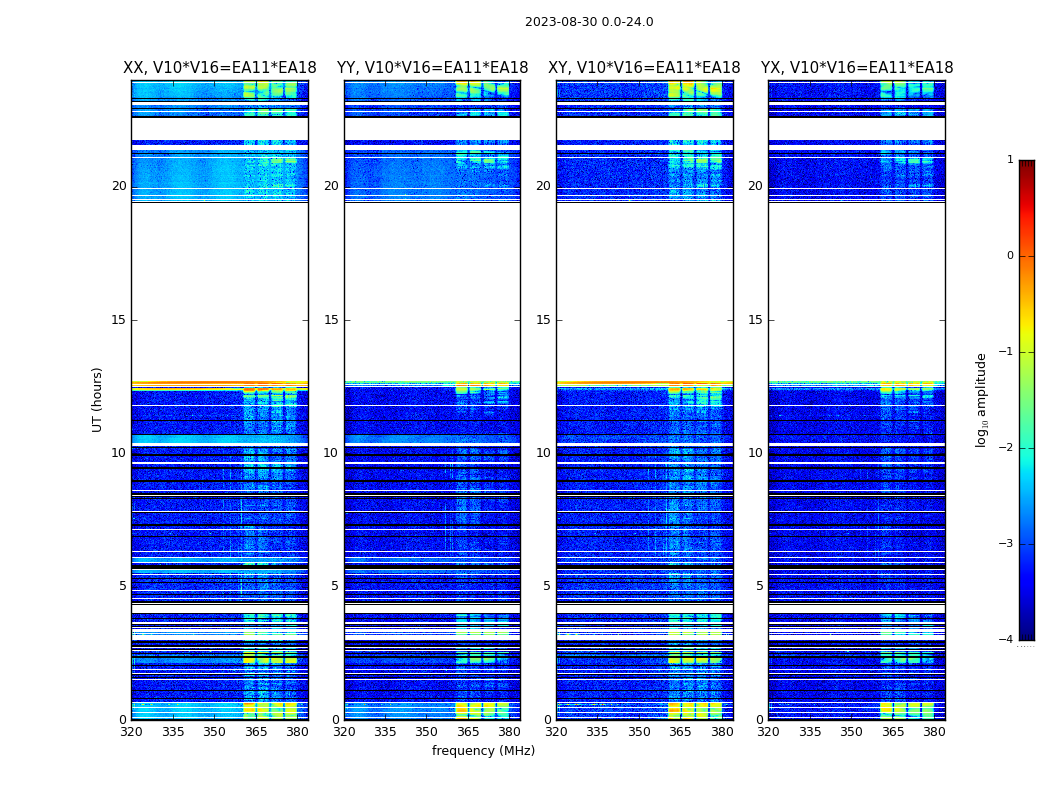Click the date title 2023-08-30 0.0-24.0
This screenshot has width=1050, height=800.
point(589,22)
